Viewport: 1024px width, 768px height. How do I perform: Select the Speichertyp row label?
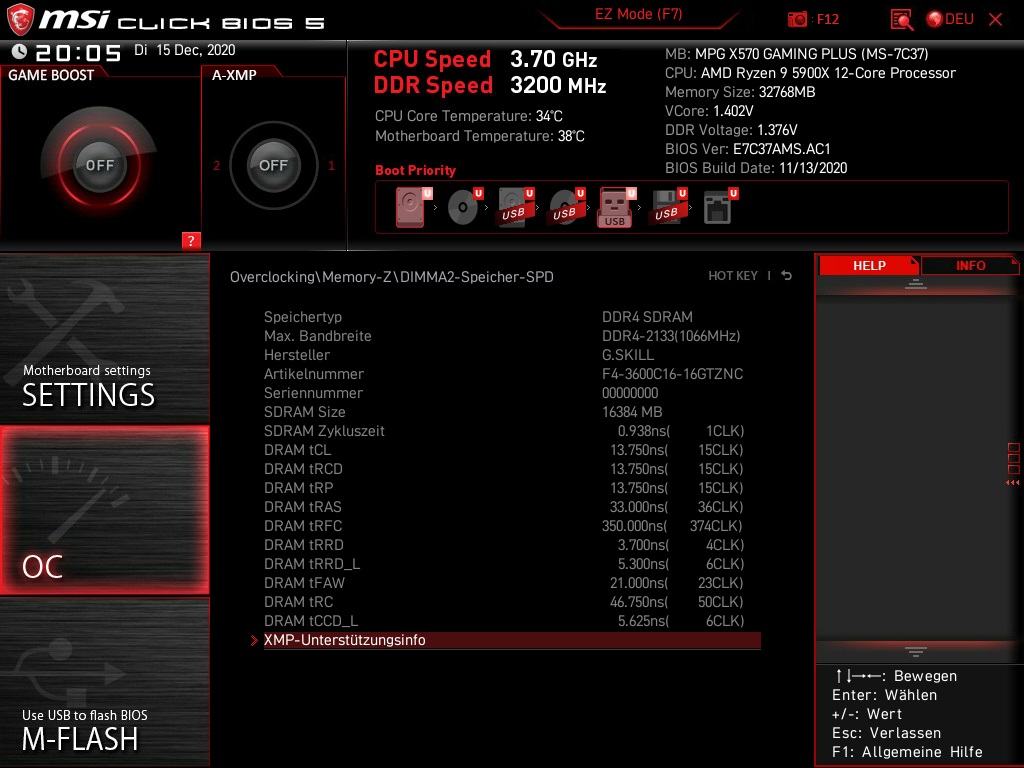[303, 317]
